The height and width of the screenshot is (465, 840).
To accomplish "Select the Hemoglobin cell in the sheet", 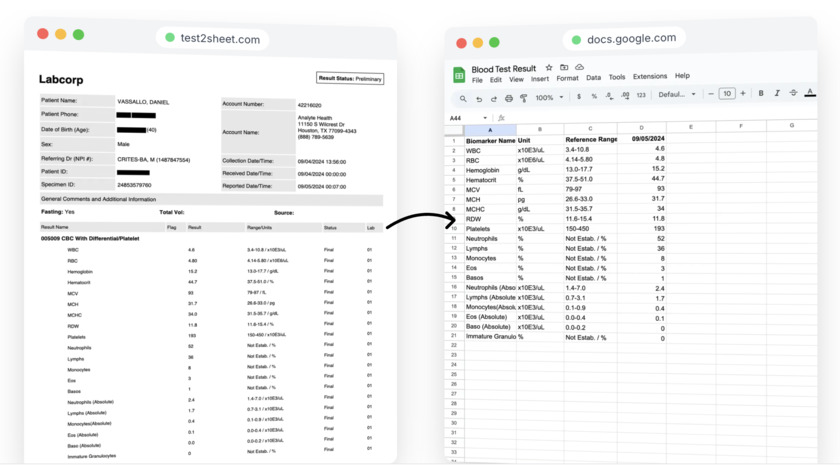I will click(x=490, y=170).
